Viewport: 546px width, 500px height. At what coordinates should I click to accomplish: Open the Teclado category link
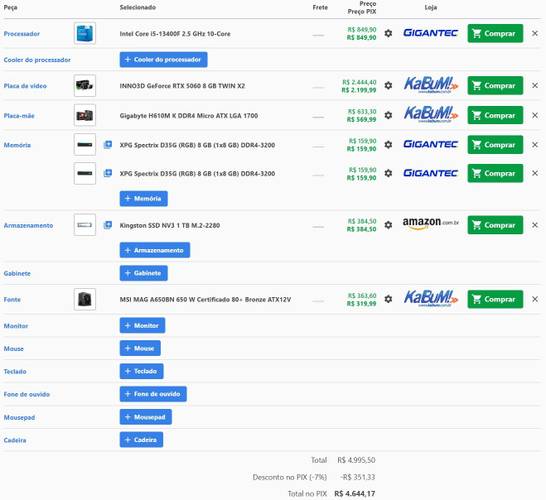pos(15,372)
